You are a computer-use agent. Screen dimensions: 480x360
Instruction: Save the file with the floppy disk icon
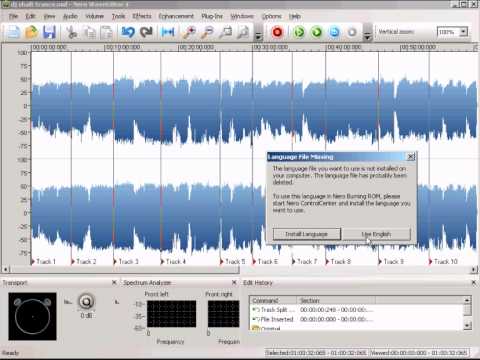point(49,32)
